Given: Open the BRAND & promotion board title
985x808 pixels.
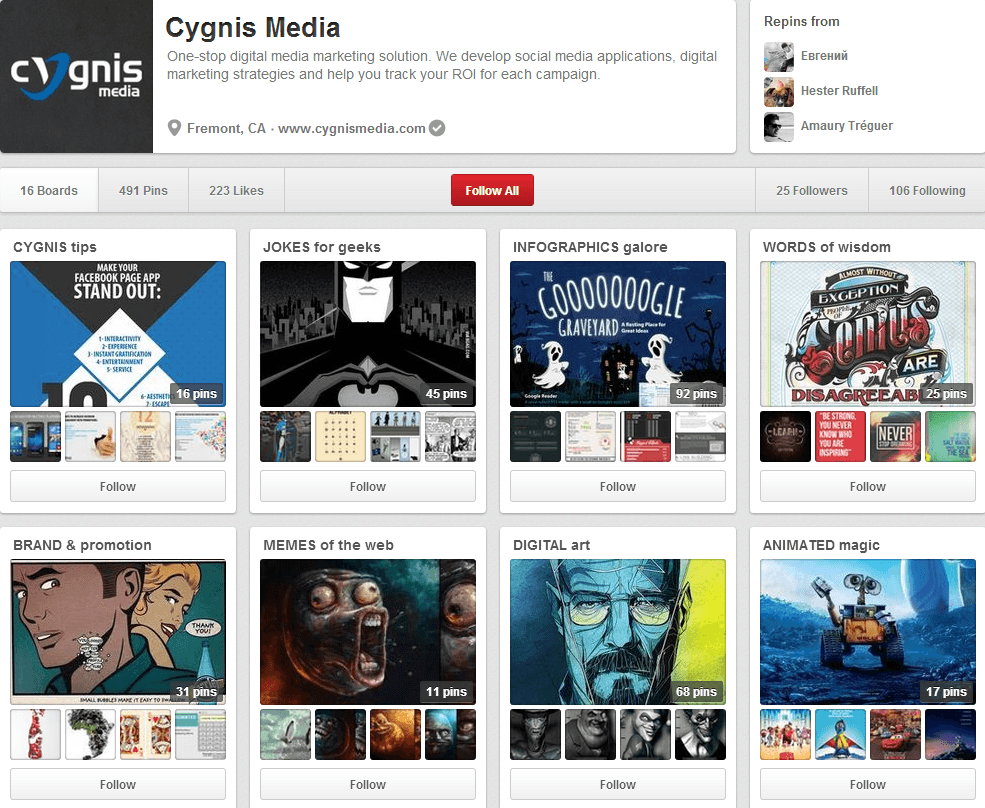Looking at the screenshot, I should coord(82,545).
